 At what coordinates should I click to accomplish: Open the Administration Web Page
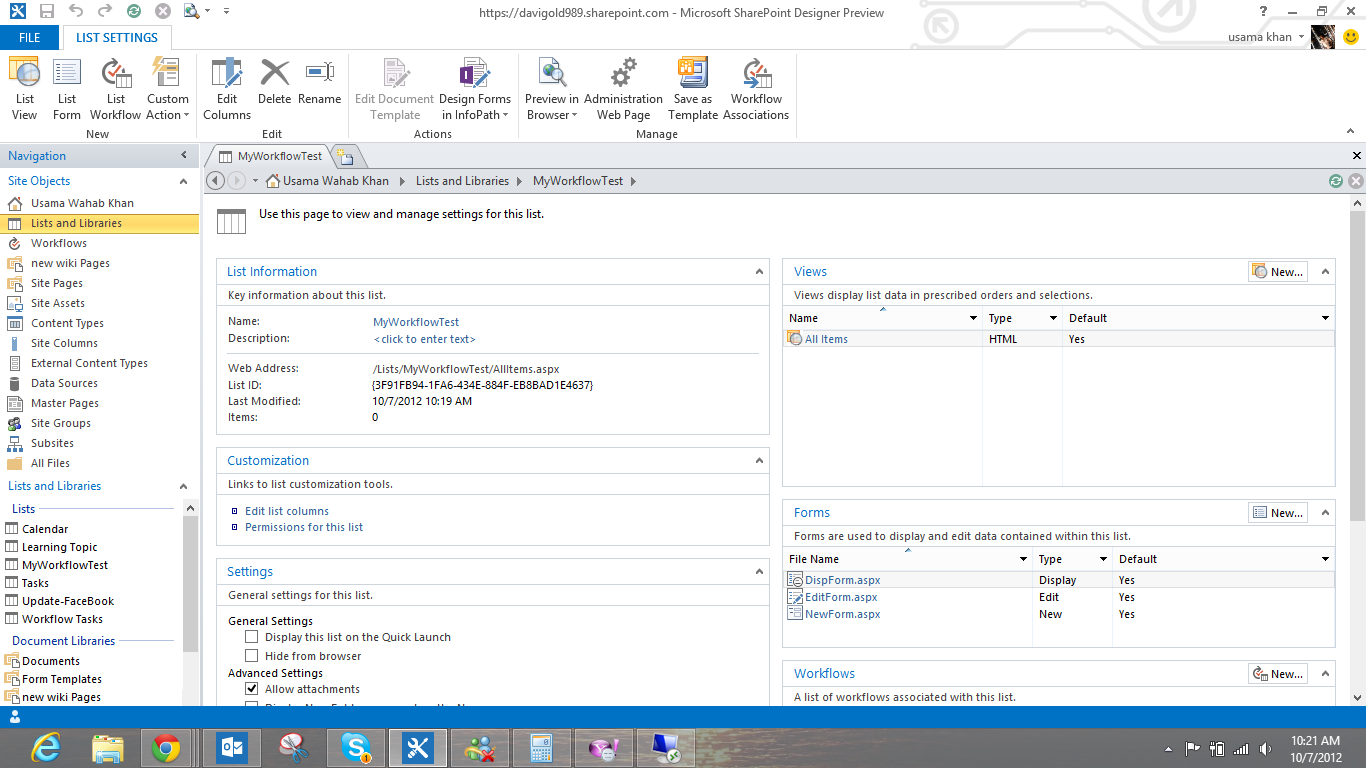[623, 86]
